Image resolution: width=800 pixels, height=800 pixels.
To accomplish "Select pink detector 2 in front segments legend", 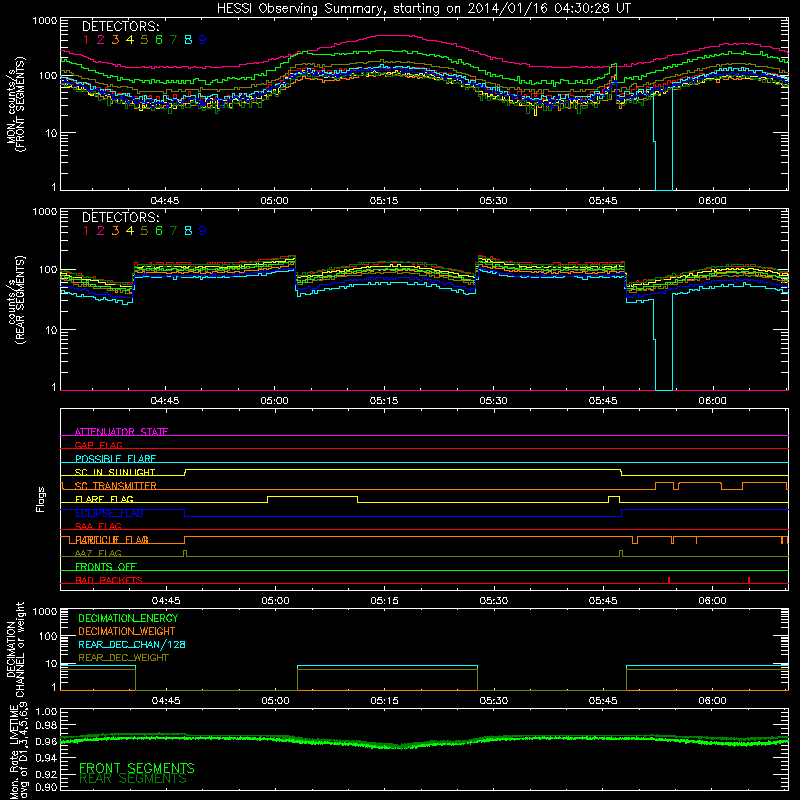I will (x=101, y=40).
